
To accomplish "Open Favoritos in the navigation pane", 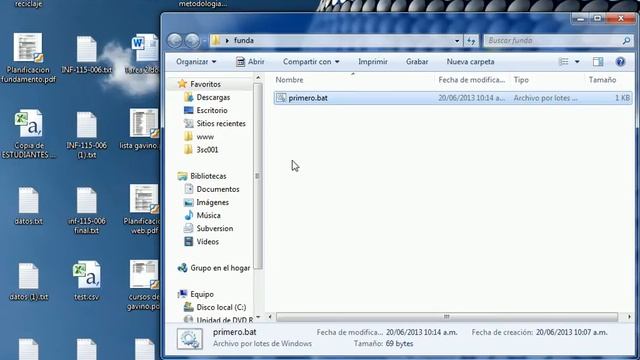I will pyautogui.click(x=205, y=84).
